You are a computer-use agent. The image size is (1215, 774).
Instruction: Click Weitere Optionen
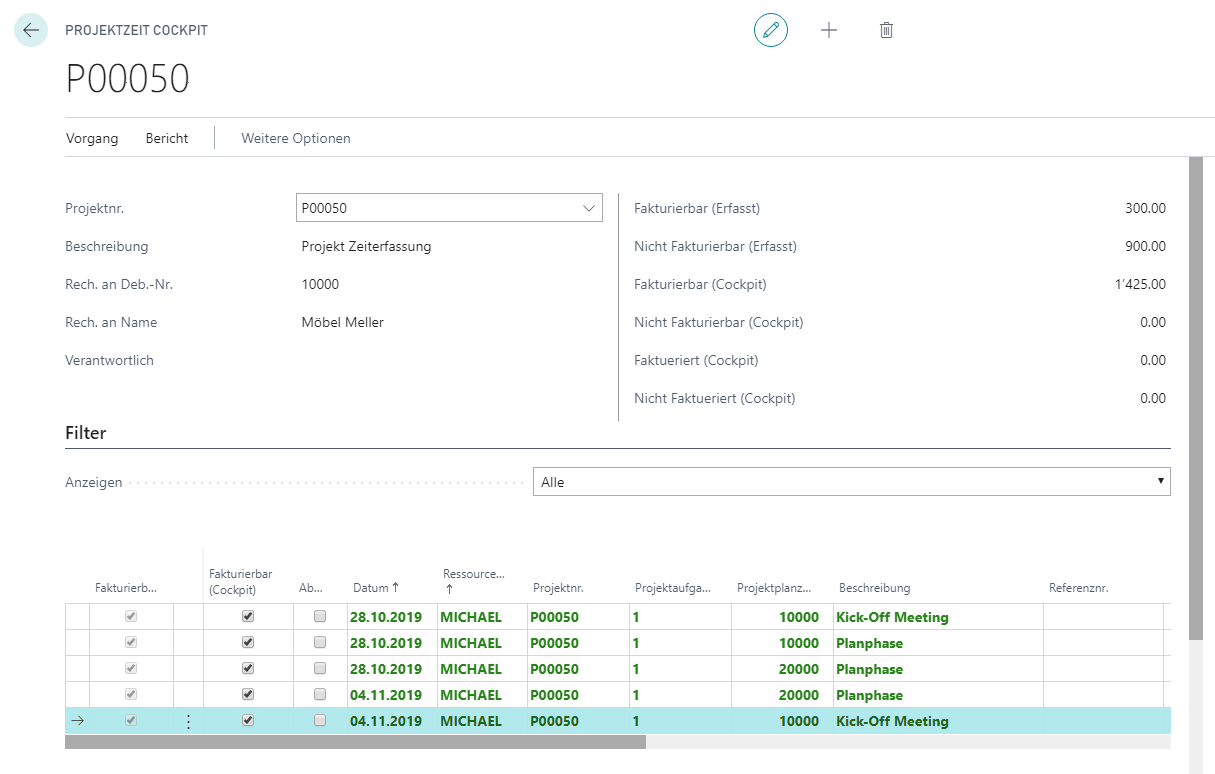pyautogui.click(x=296, y=138)
